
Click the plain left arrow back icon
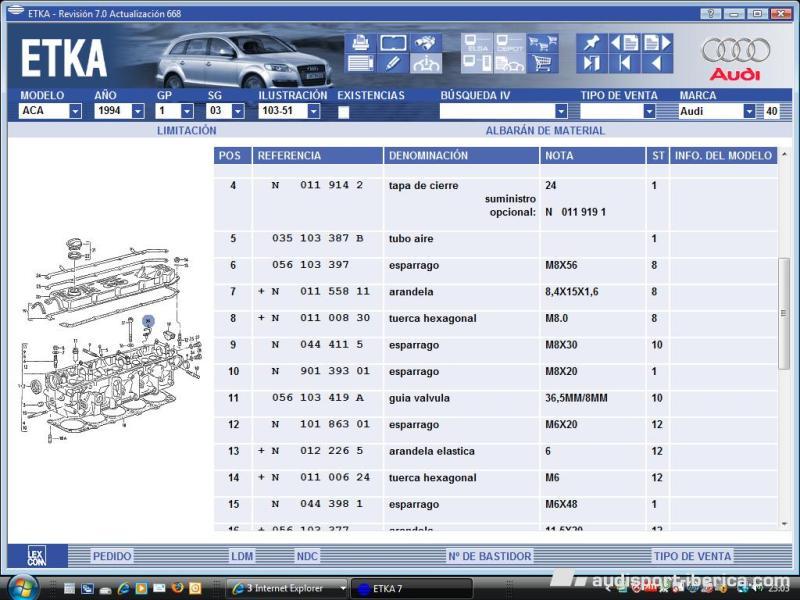657,64
